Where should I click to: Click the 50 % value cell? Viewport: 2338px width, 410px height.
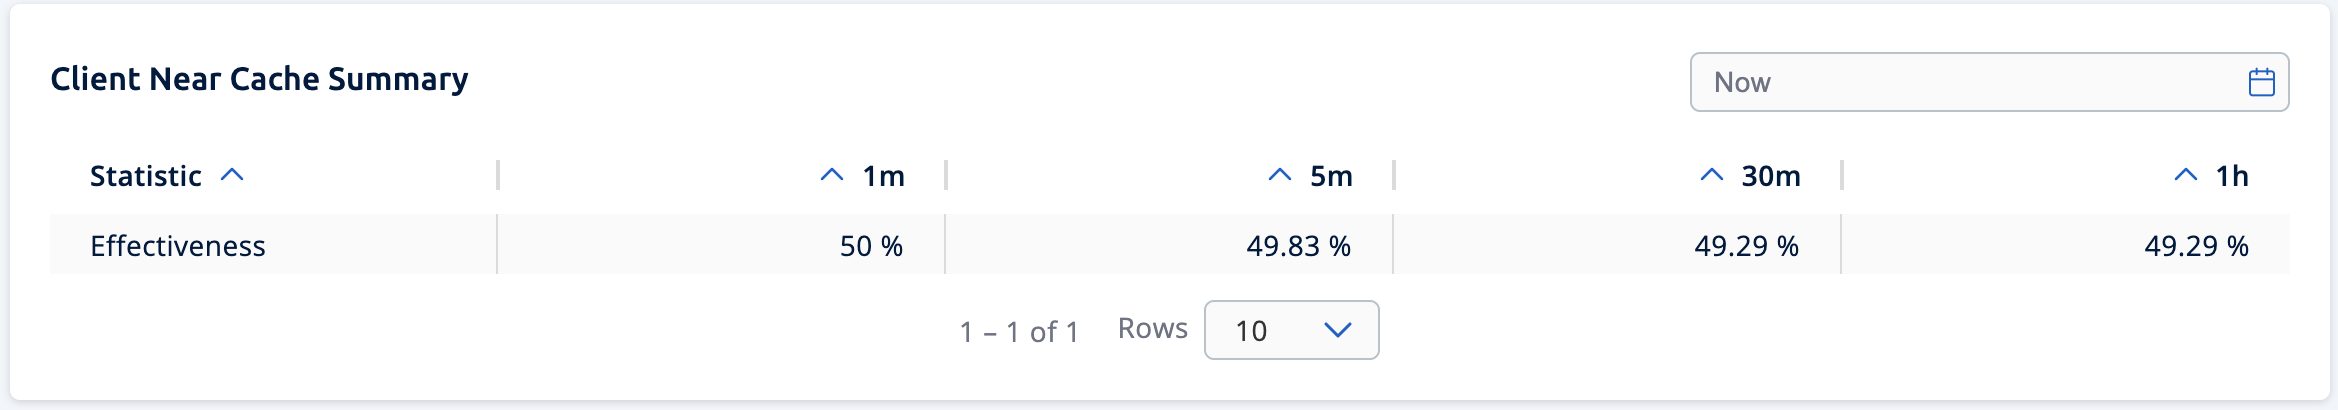(x=871, y=246)
